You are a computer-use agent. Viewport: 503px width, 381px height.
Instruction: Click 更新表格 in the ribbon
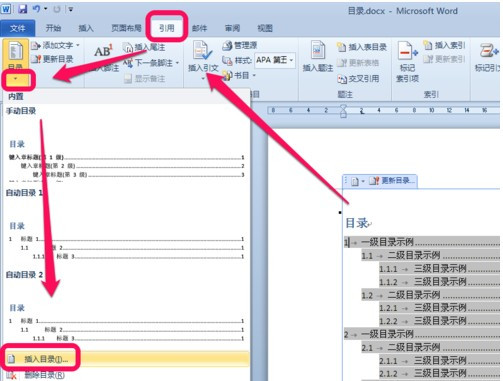(358, 63)
